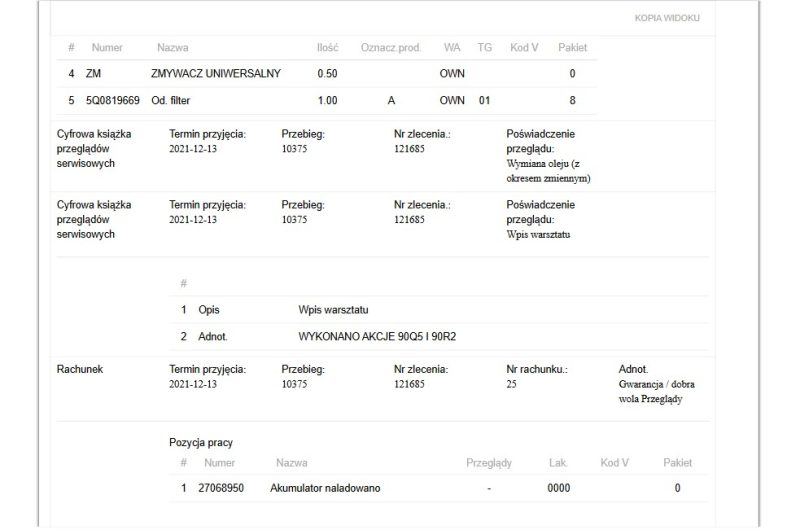This screenshot has width=800, height=530.
Task: Click order number 121685 in first service entry
Action: point(409,149)
